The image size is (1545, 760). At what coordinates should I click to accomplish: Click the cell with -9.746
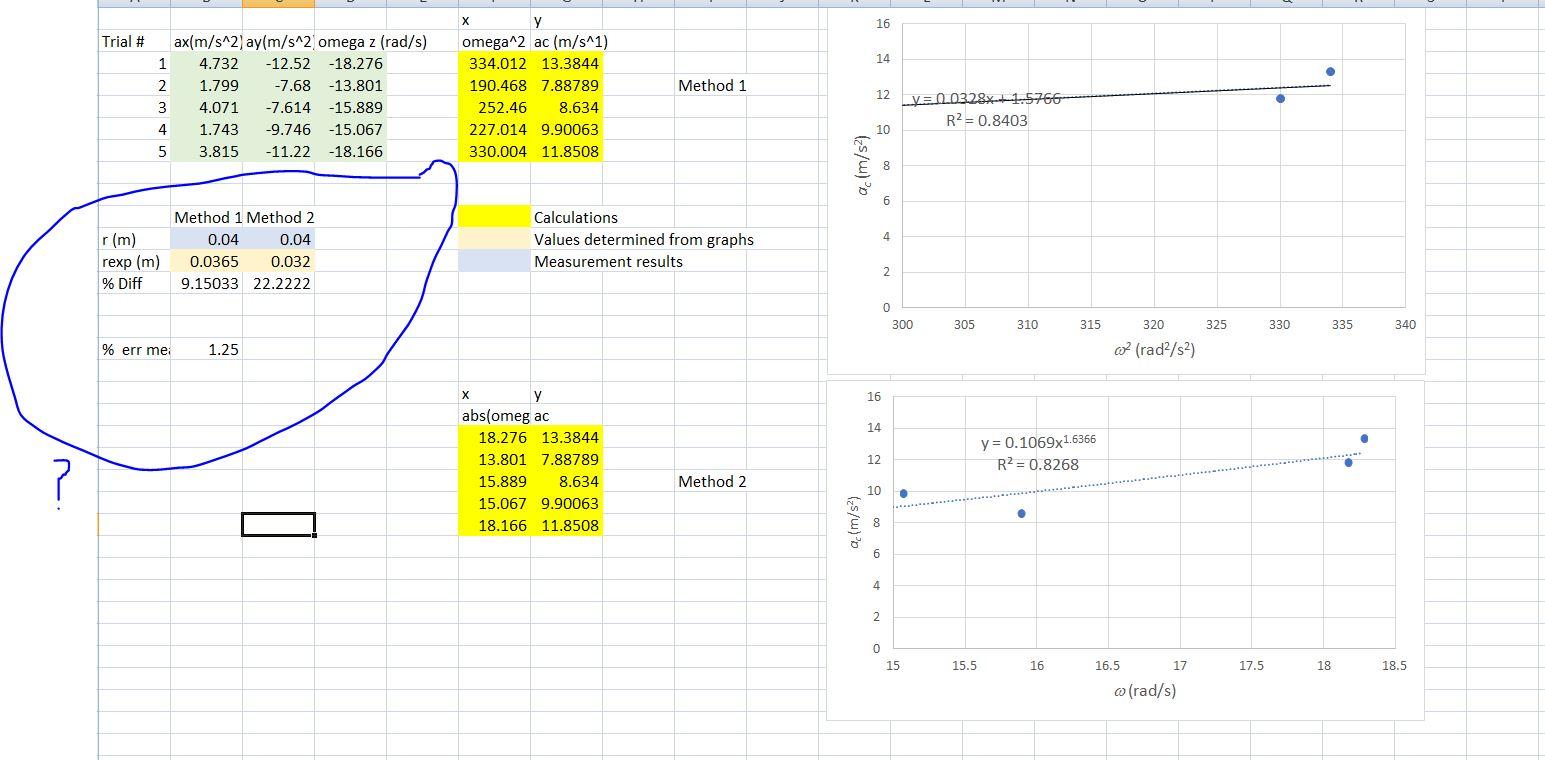tap(278, 129)
